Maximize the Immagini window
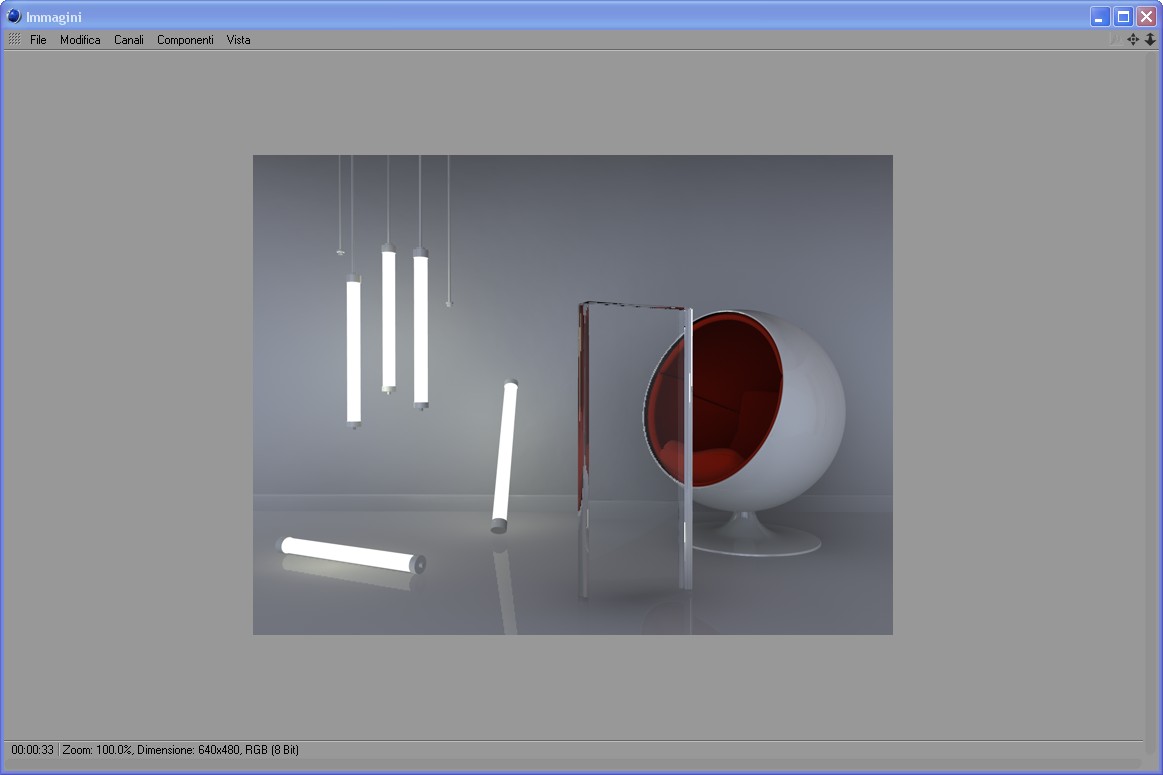The width and height of the screenshot is (1163, 775). 1123,16
